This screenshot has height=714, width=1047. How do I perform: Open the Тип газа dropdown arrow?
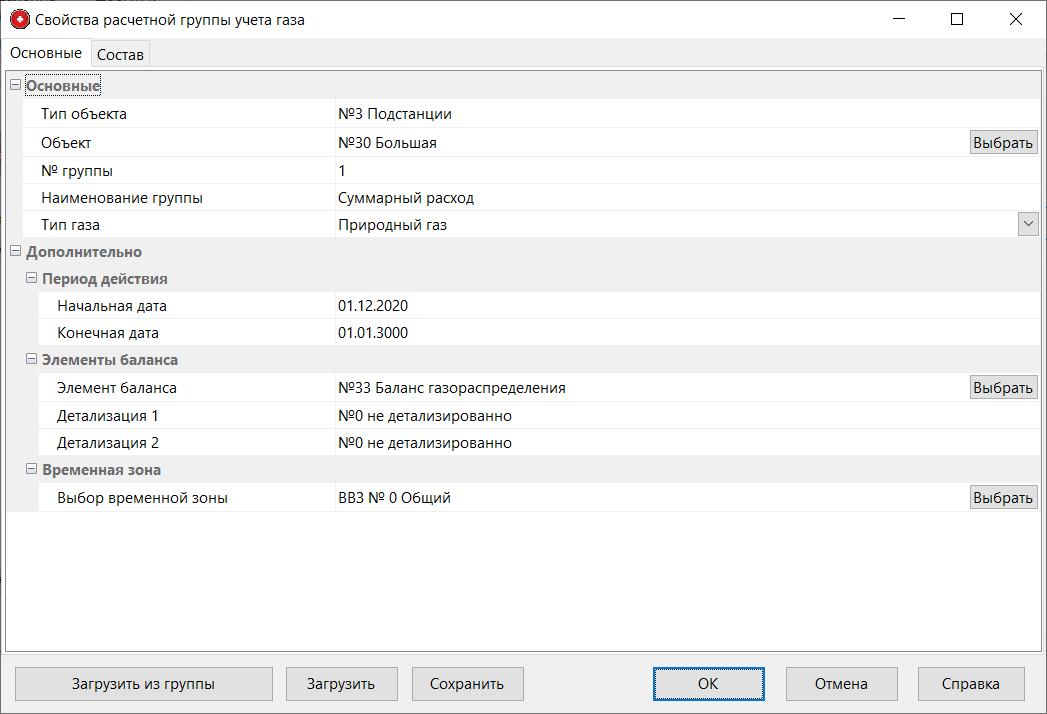click(x=1028, y=225)
